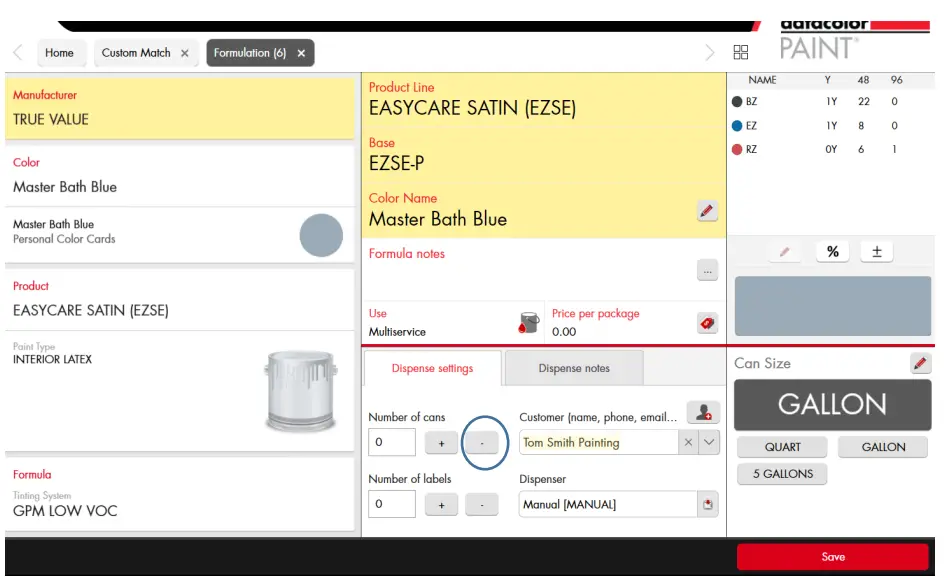
Task: Click the large GALLON can size display
Action: pos(832,405)
